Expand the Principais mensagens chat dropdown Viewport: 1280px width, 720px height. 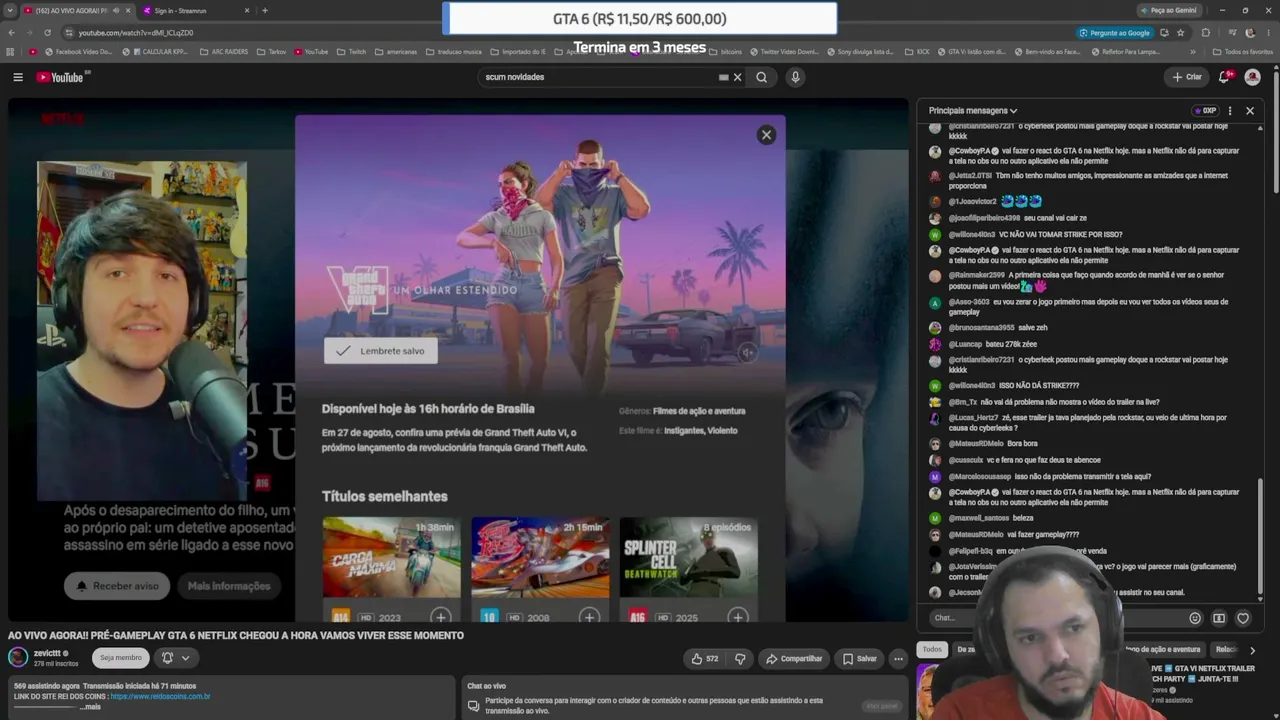coord(973,111)
